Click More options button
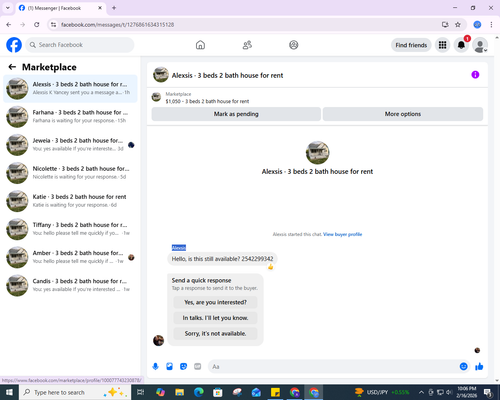This screenshot has height=400, width=500. 403,114
